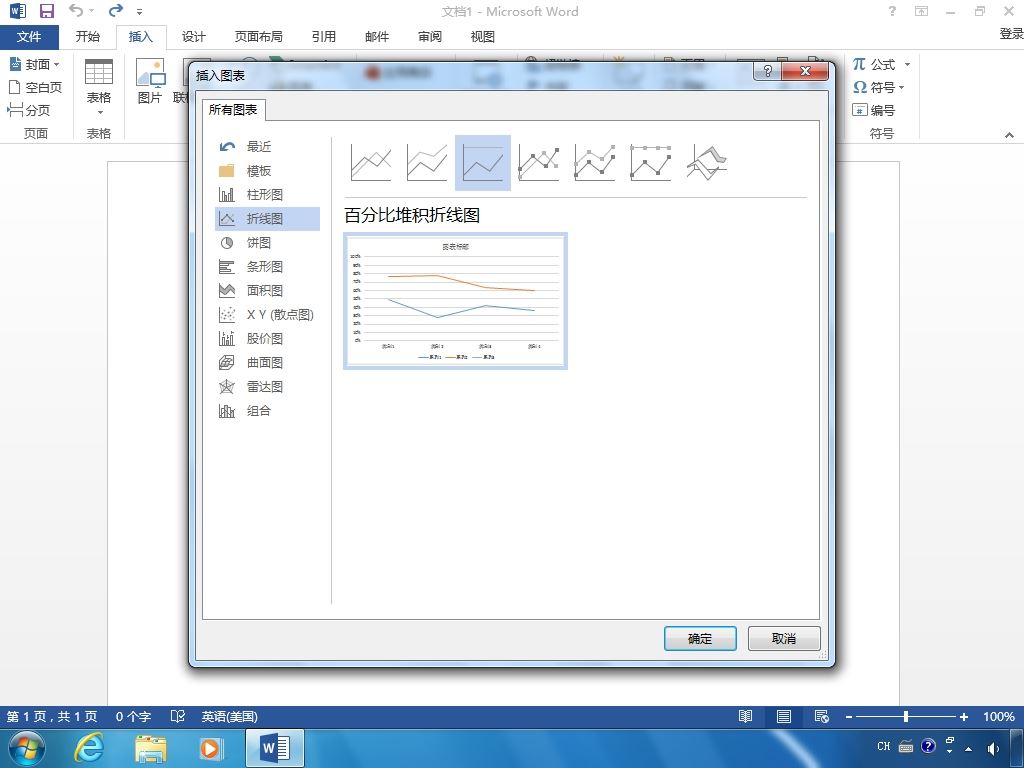
Task: Open the quick access toolbar customize dropdown
Action: click(x=139, y=12)
